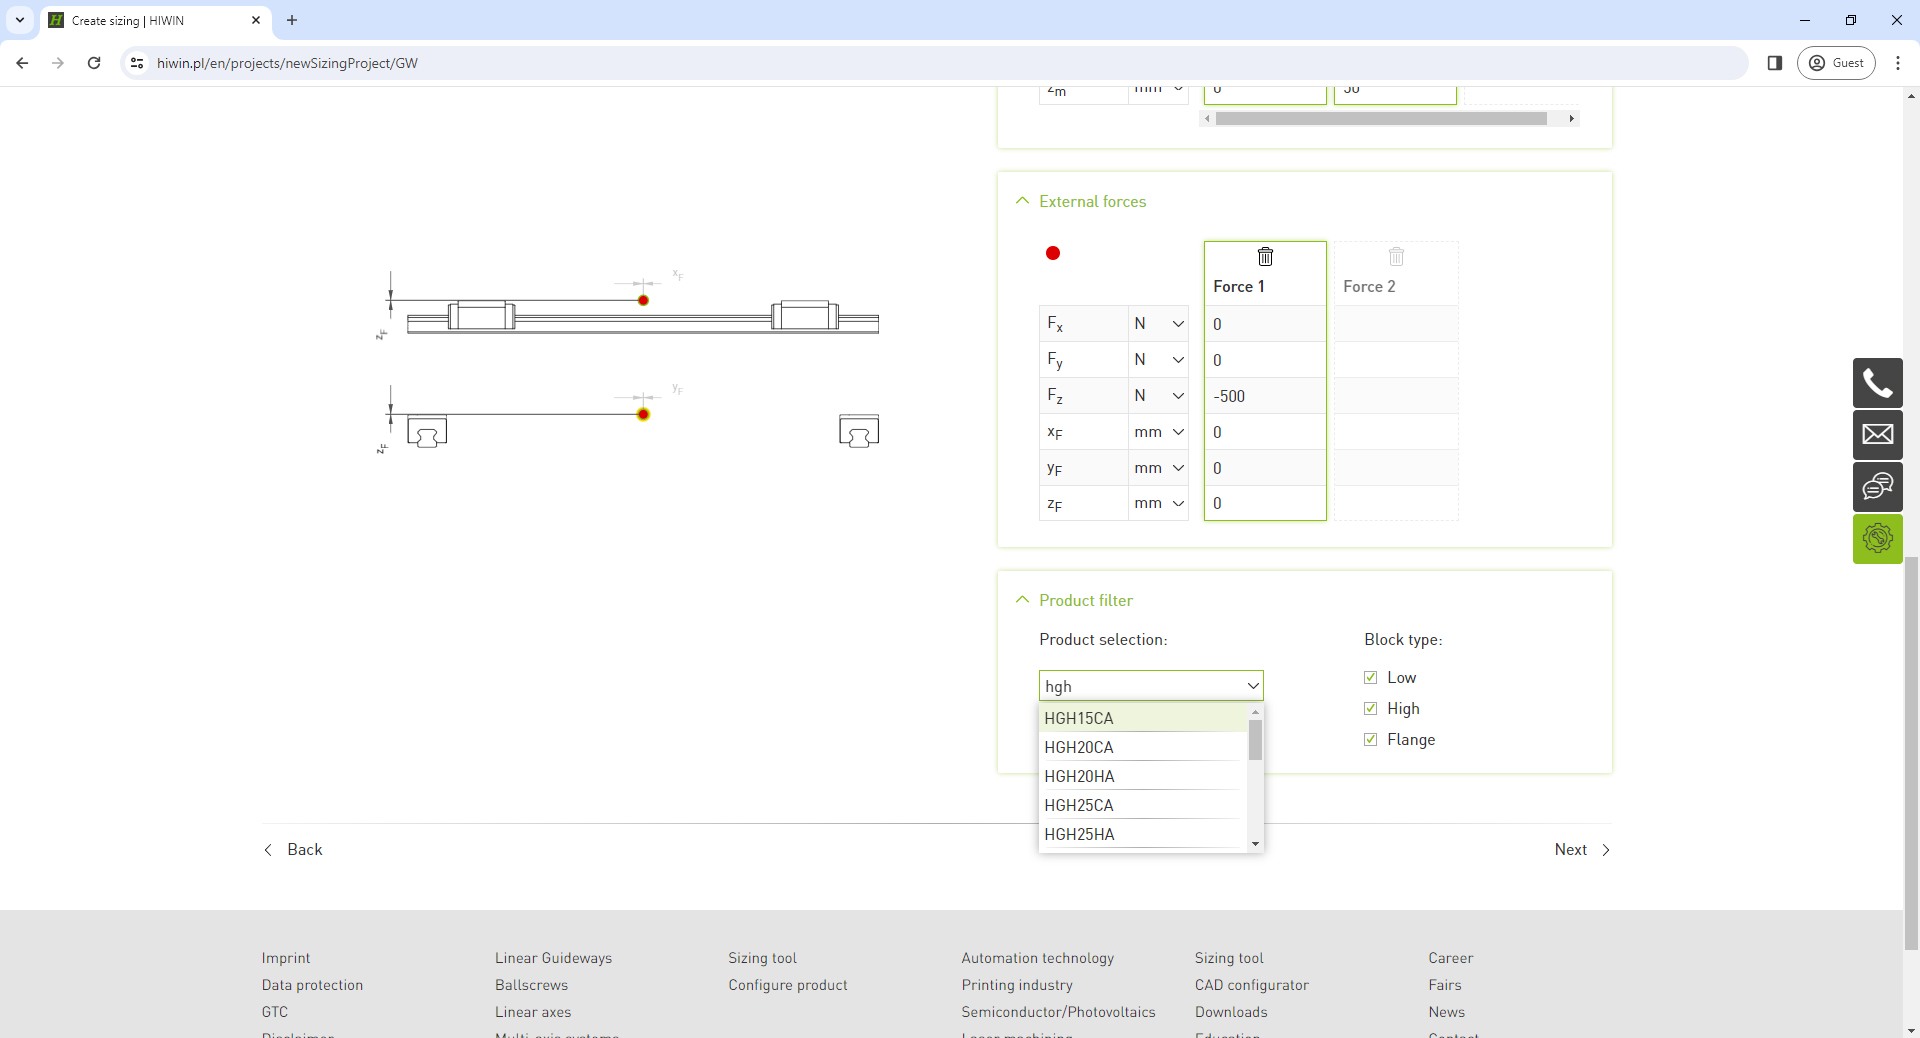The width and height of the screenshot is (1920, 1038).
Task: Open browser side panel
Action: [x=1775, y=63]
